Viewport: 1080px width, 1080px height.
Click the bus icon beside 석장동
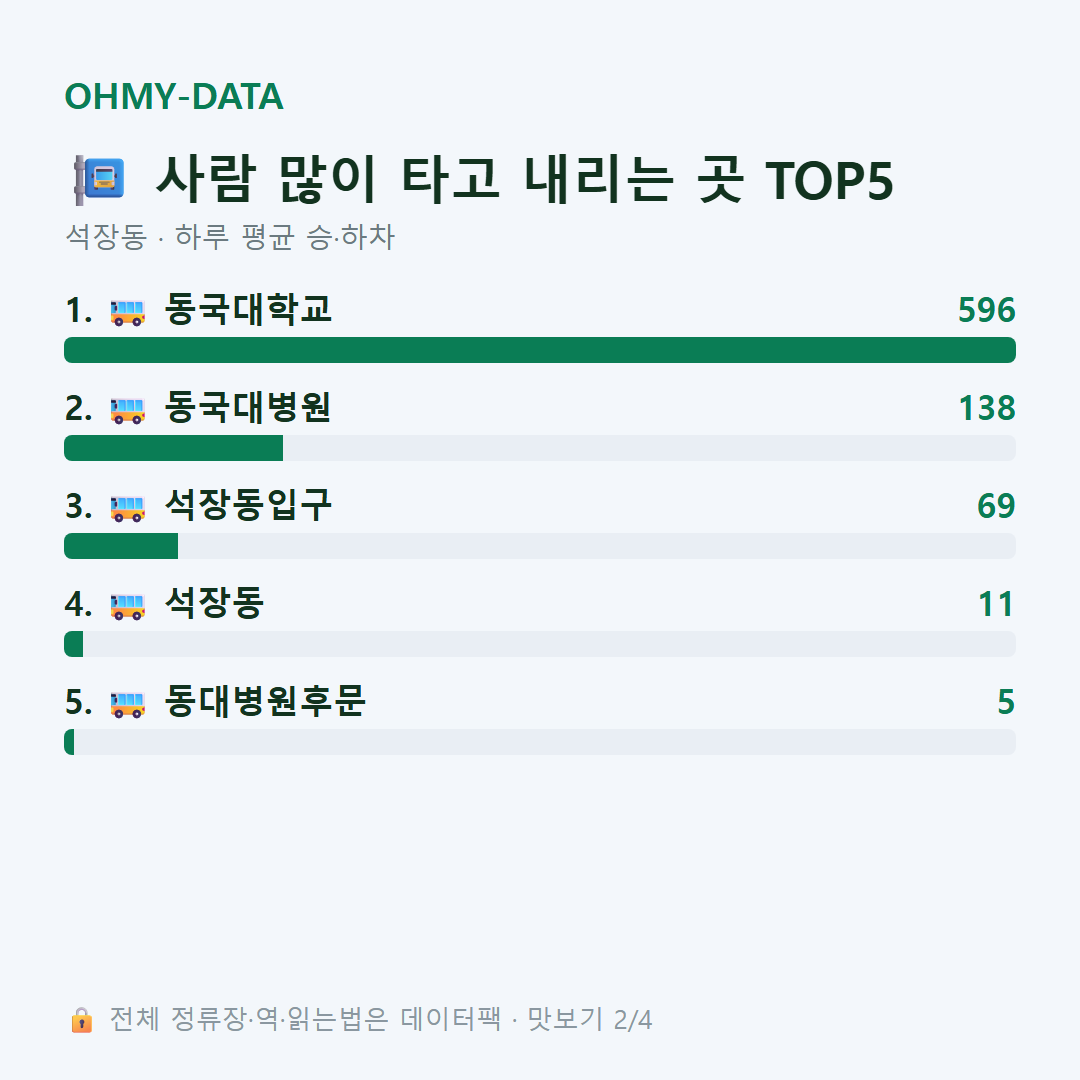coord(127,606)
